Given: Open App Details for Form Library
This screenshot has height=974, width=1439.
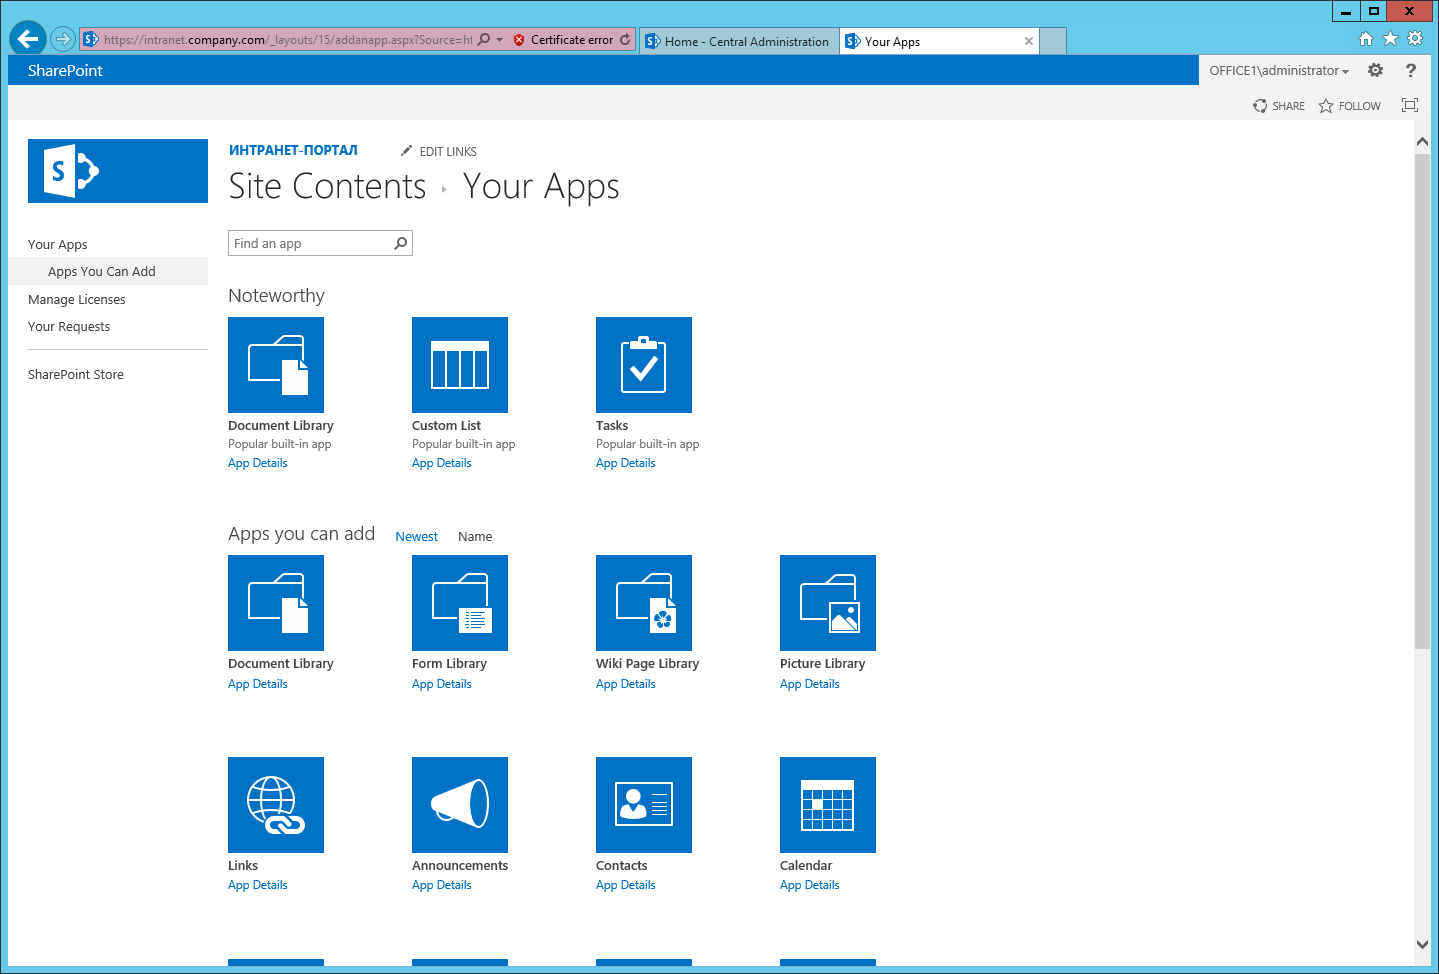Looking at the screenshot, I should point(442,684).
